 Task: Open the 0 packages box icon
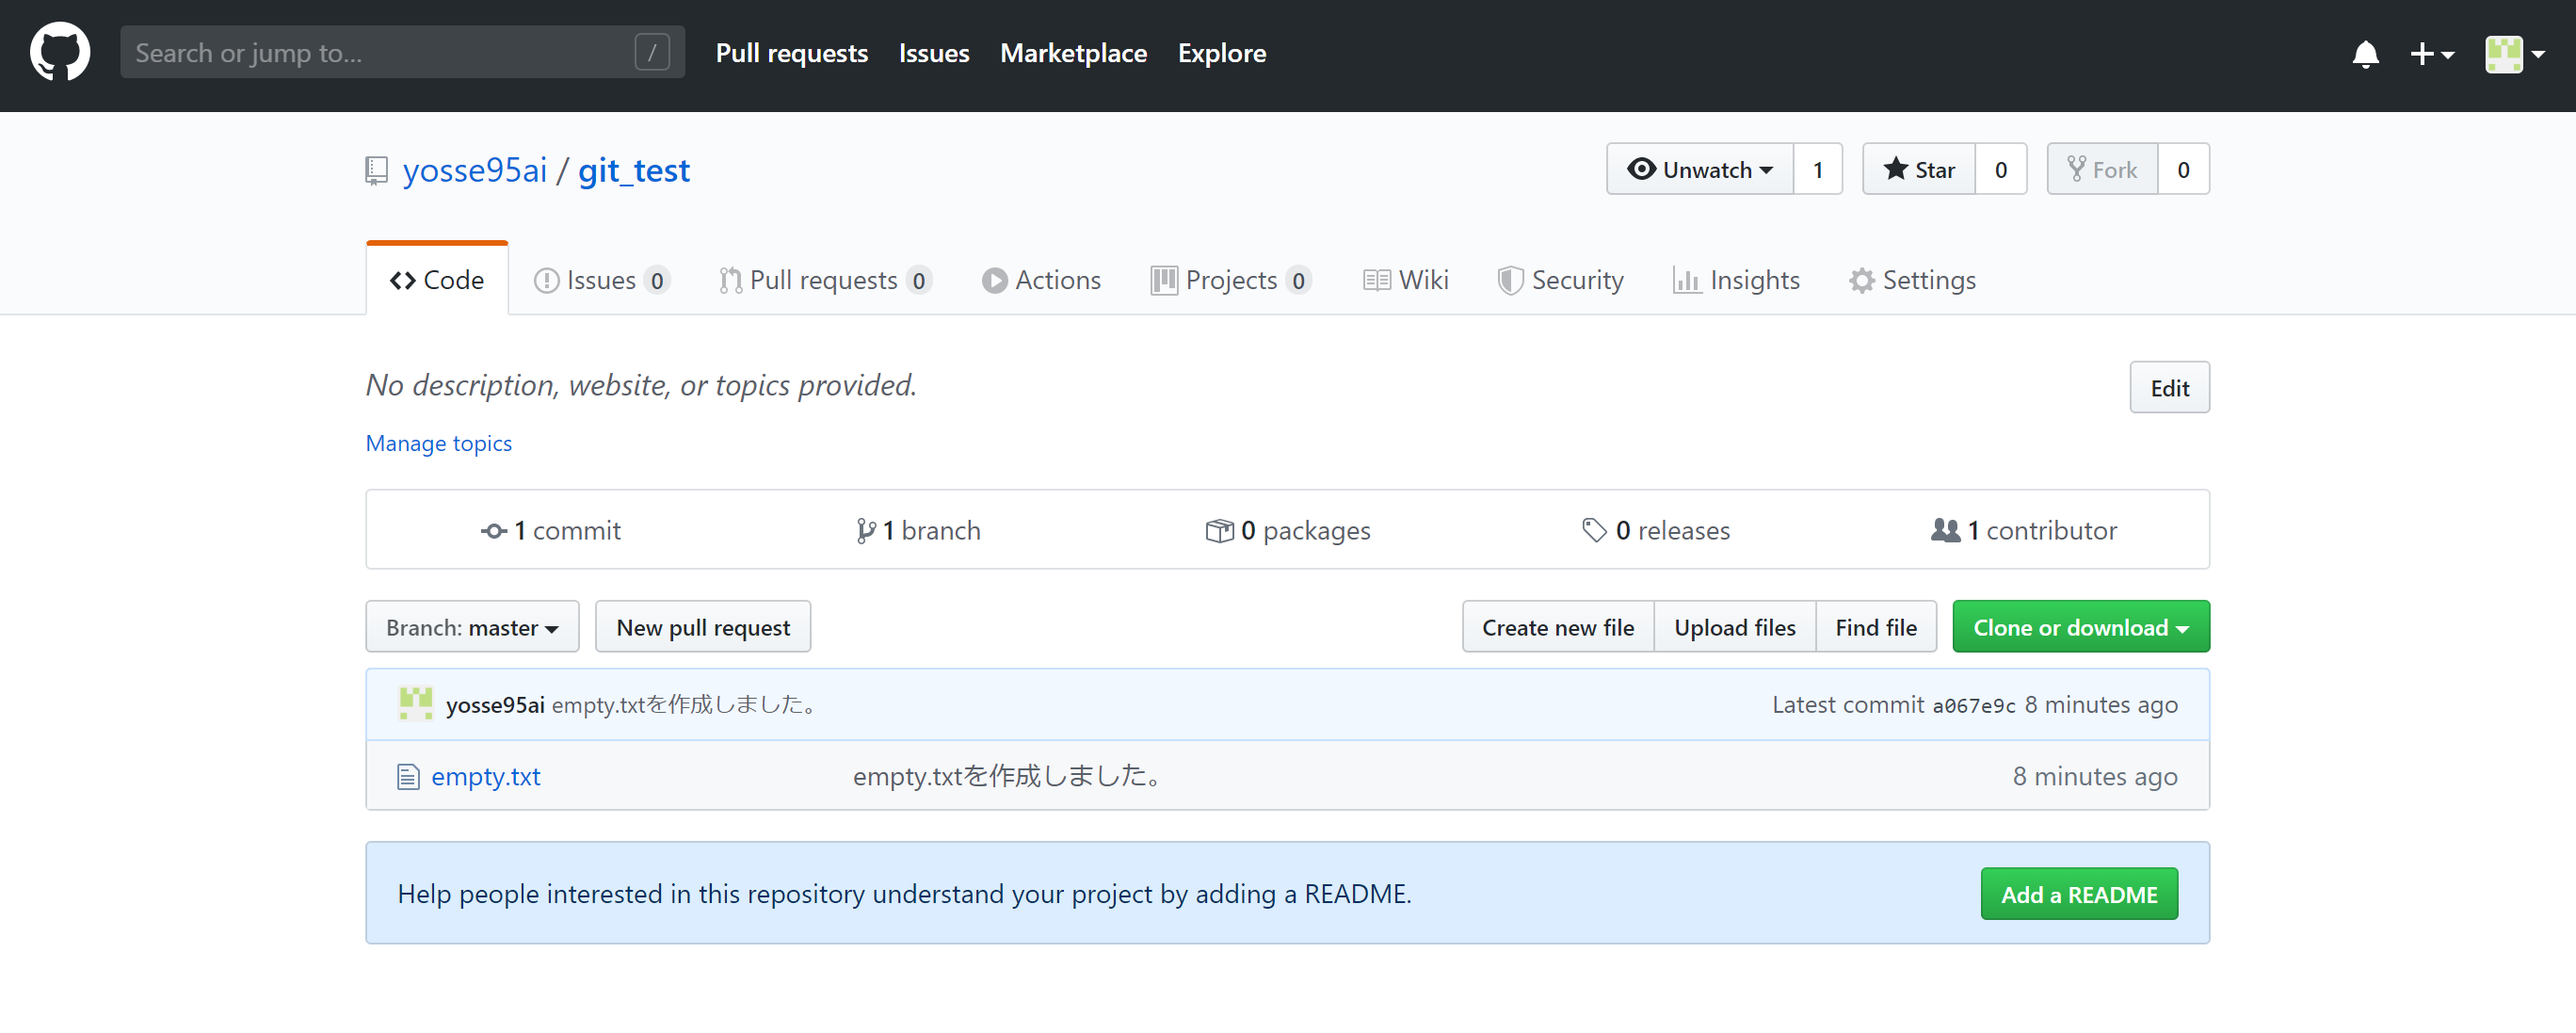coord(1218,530)
